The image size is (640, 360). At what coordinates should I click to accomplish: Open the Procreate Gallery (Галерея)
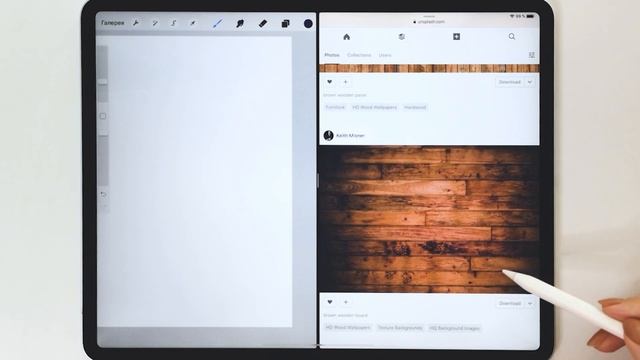point(113,23)
